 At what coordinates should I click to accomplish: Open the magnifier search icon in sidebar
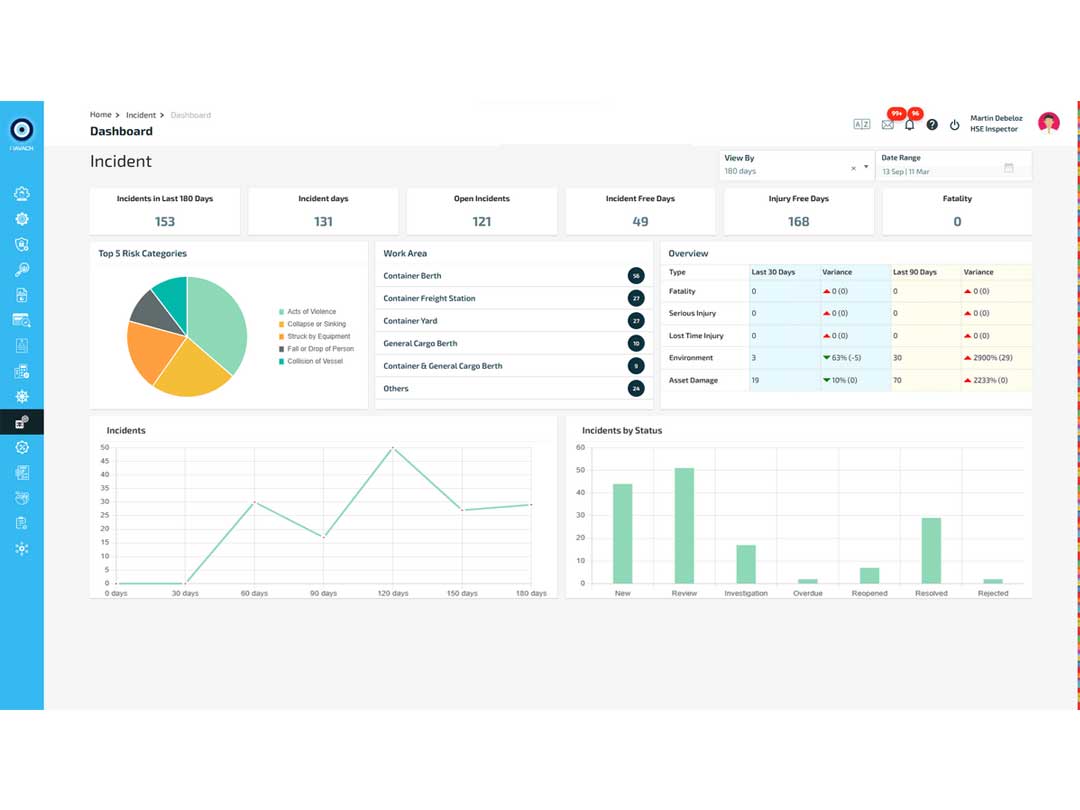(21, 269)
